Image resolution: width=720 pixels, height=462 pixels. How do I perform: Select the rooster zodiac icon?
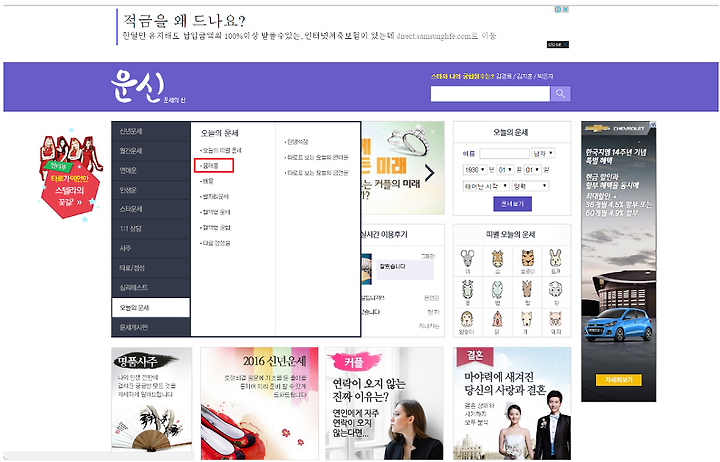[497, 319]
